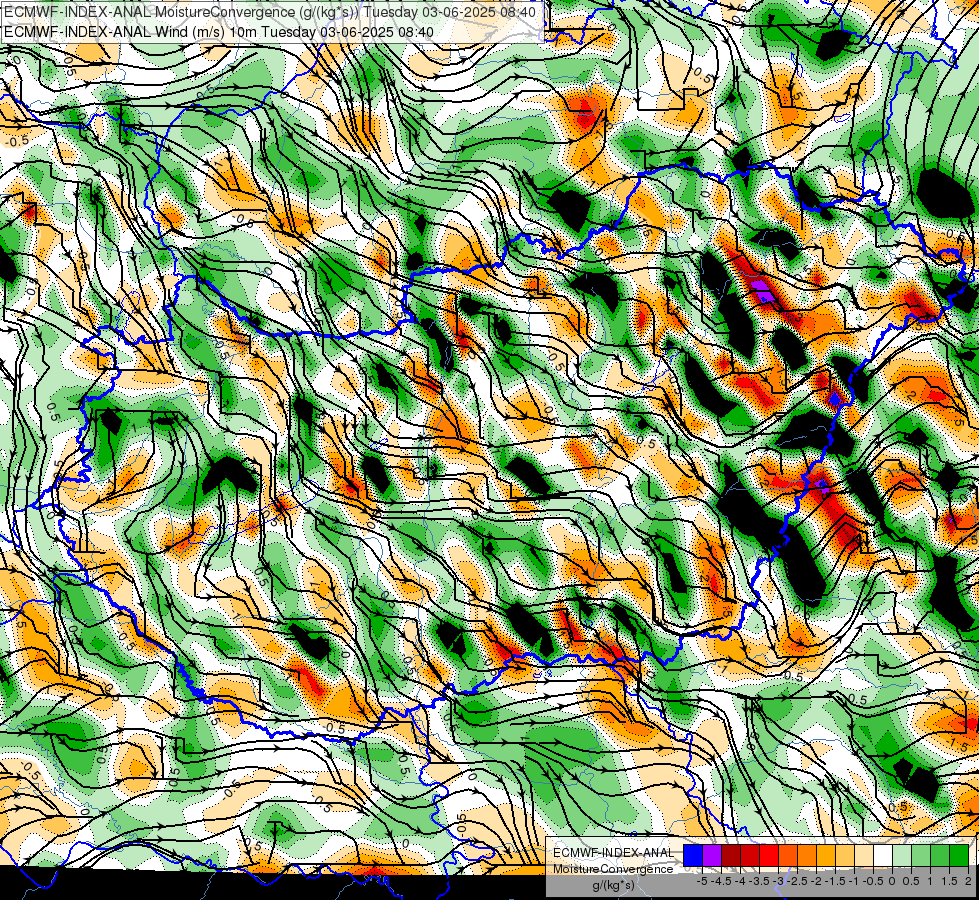The image size is (979, 900).
Task: Select the white legend swatch
Action: tap(883, 855)
